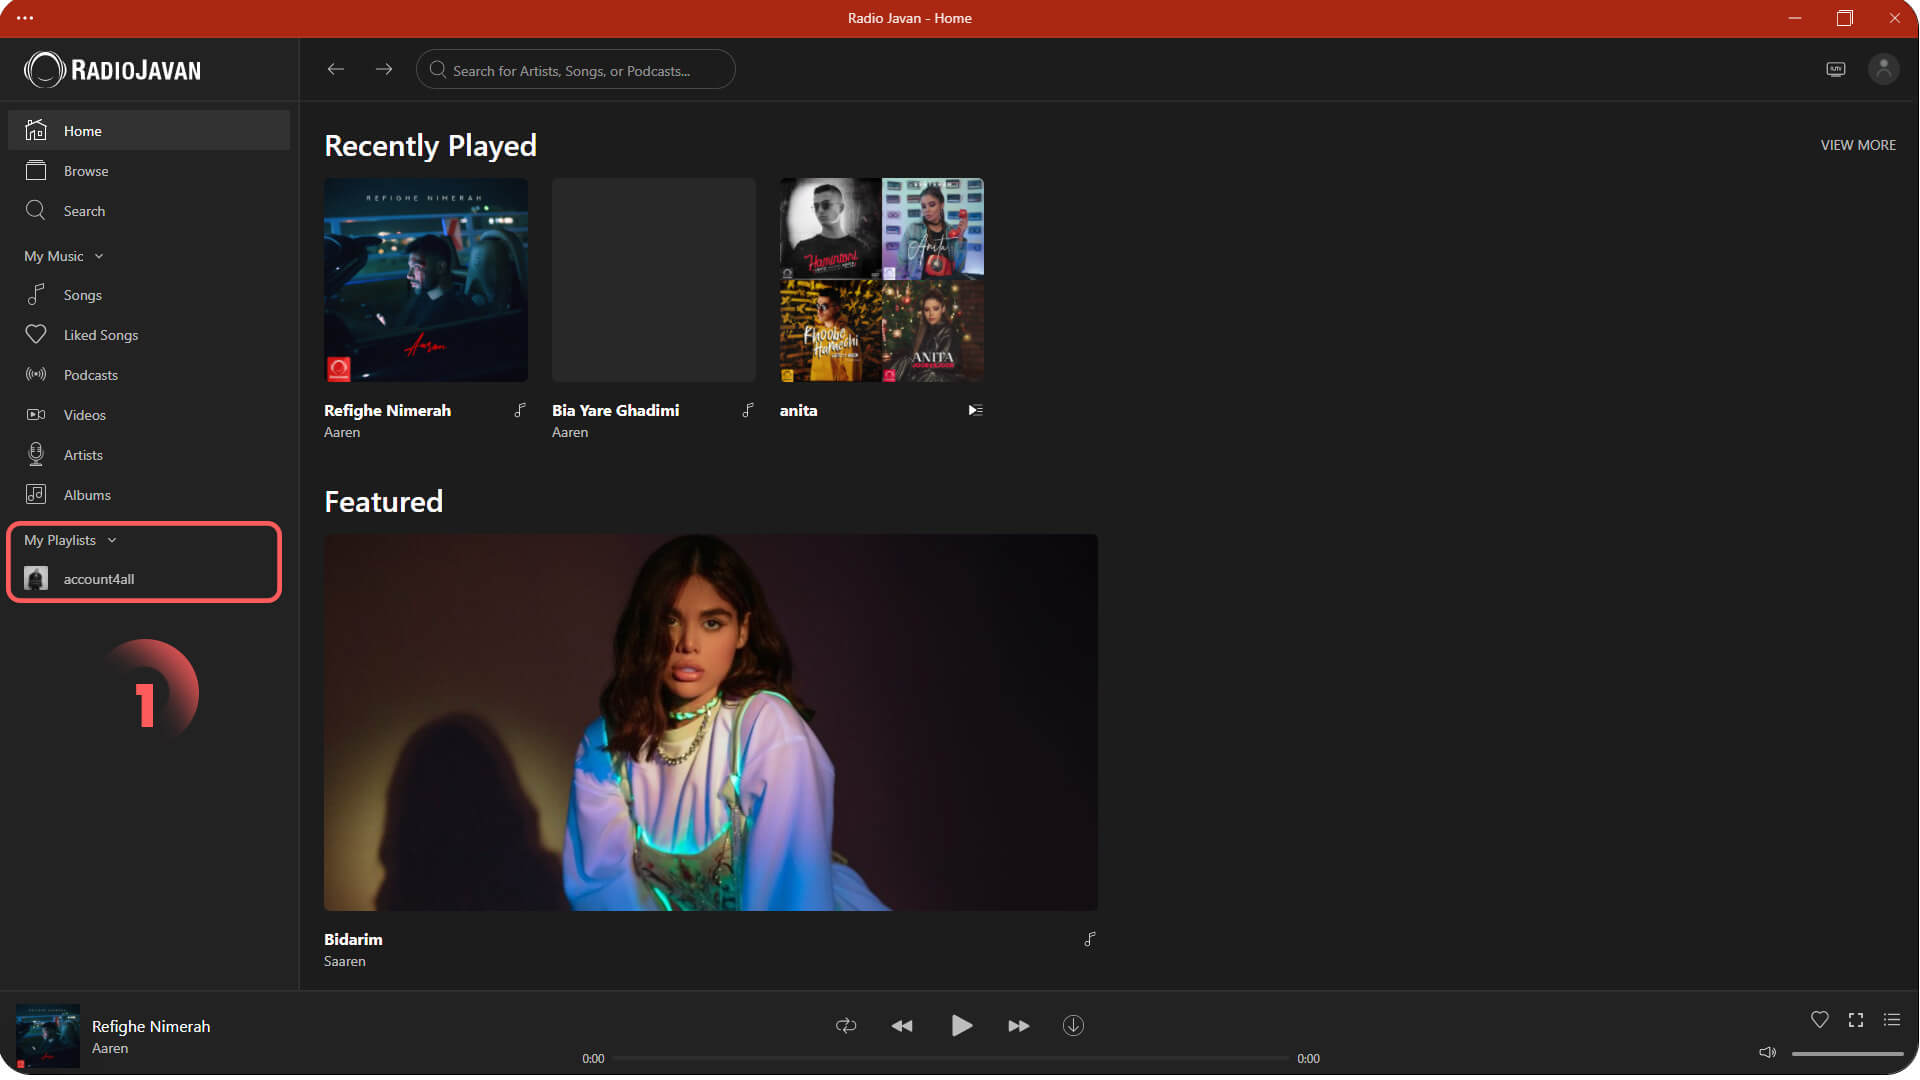This screenshot has width=1920, height=1080.
Task: Open Songs under My Music
Action: click(x=148, y=295)
